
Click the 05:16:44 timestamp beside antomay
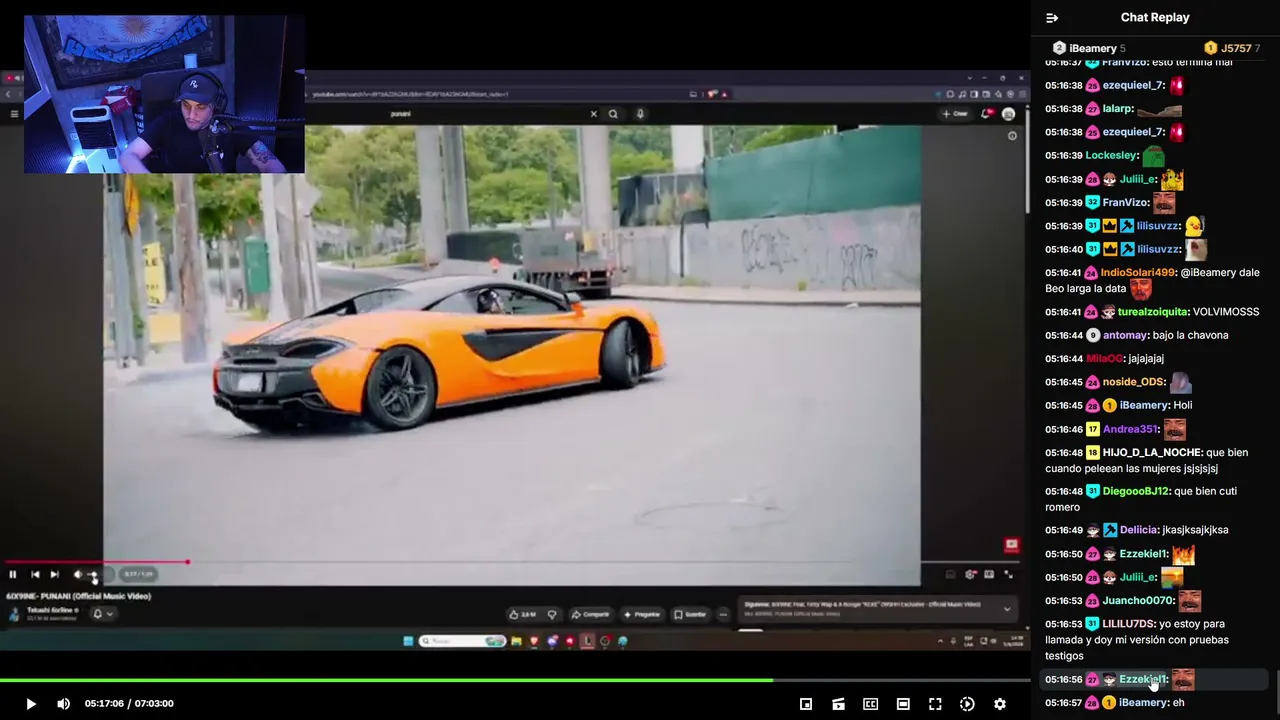pyautogui.click(x=1064, y=335)
